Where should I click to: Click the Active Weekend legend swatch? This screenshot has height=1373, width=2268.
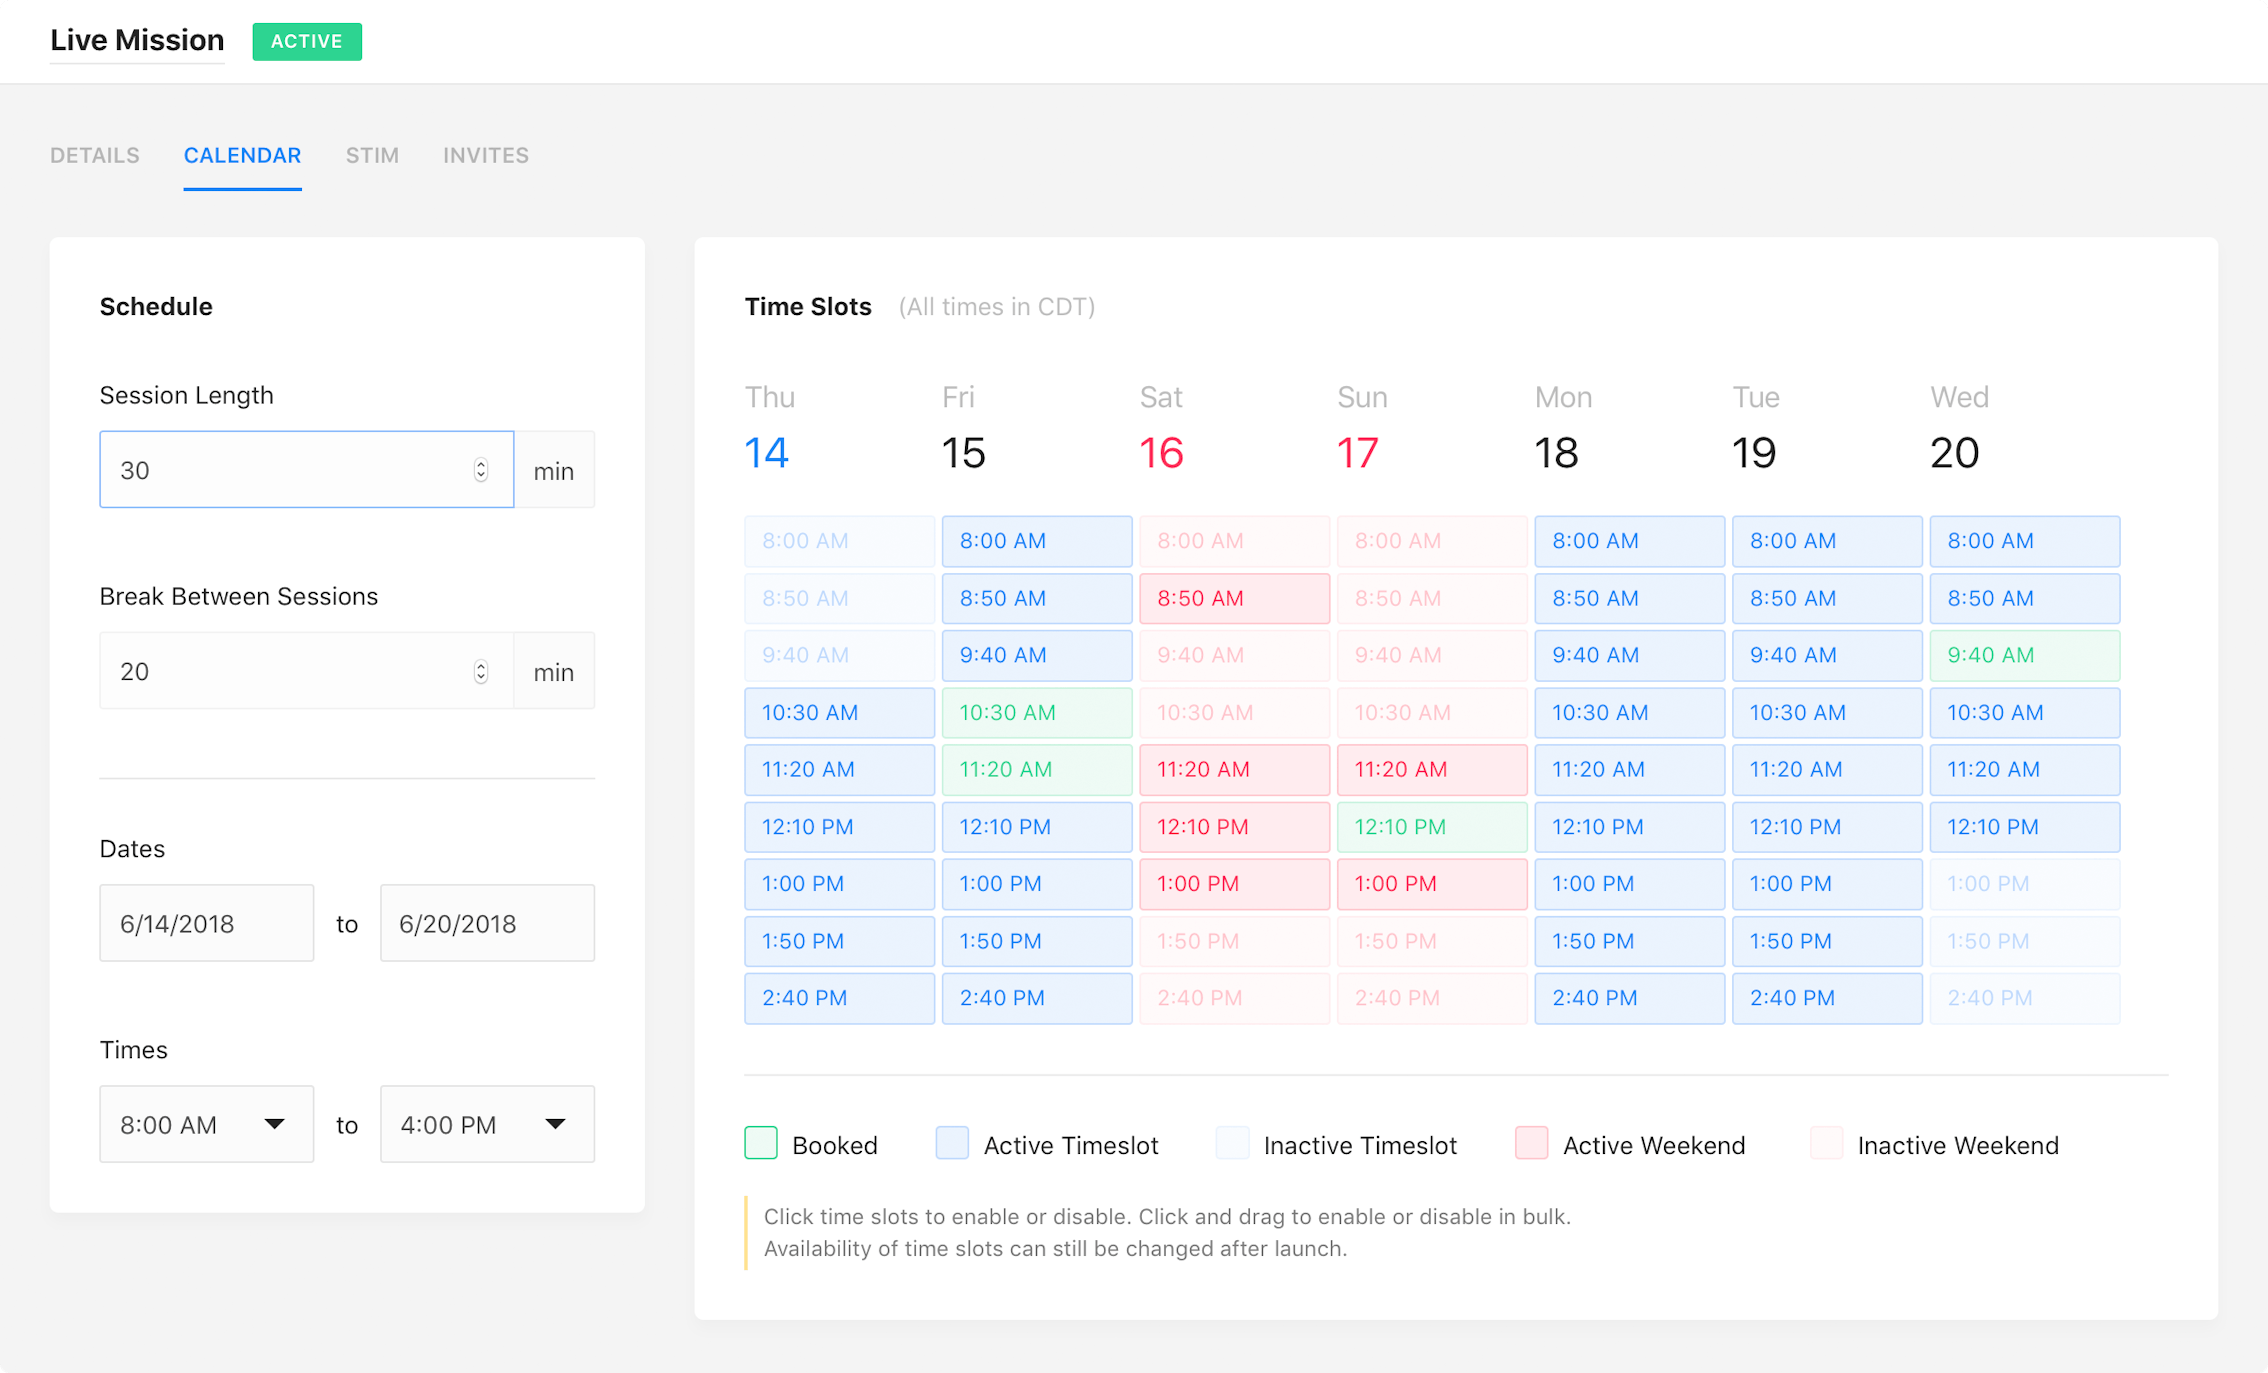tap(1531, 1143)
